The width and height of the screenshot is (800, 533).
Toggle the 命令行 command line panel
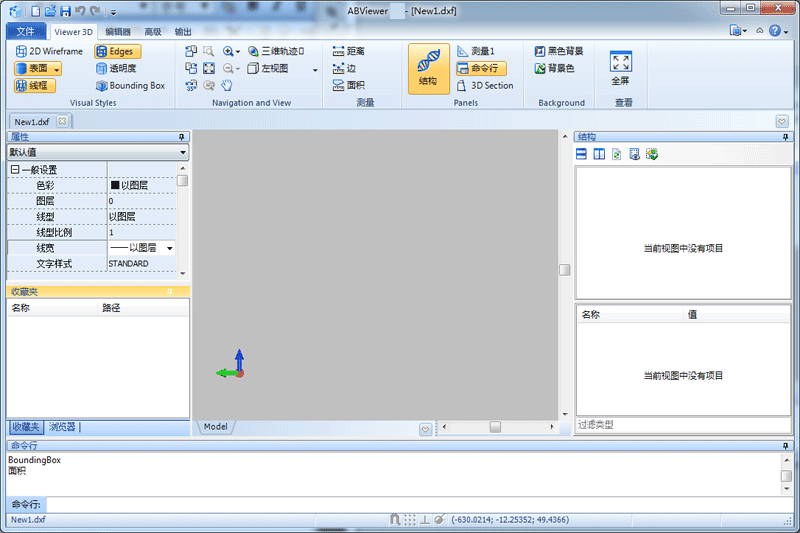click(x=481, y=68)
